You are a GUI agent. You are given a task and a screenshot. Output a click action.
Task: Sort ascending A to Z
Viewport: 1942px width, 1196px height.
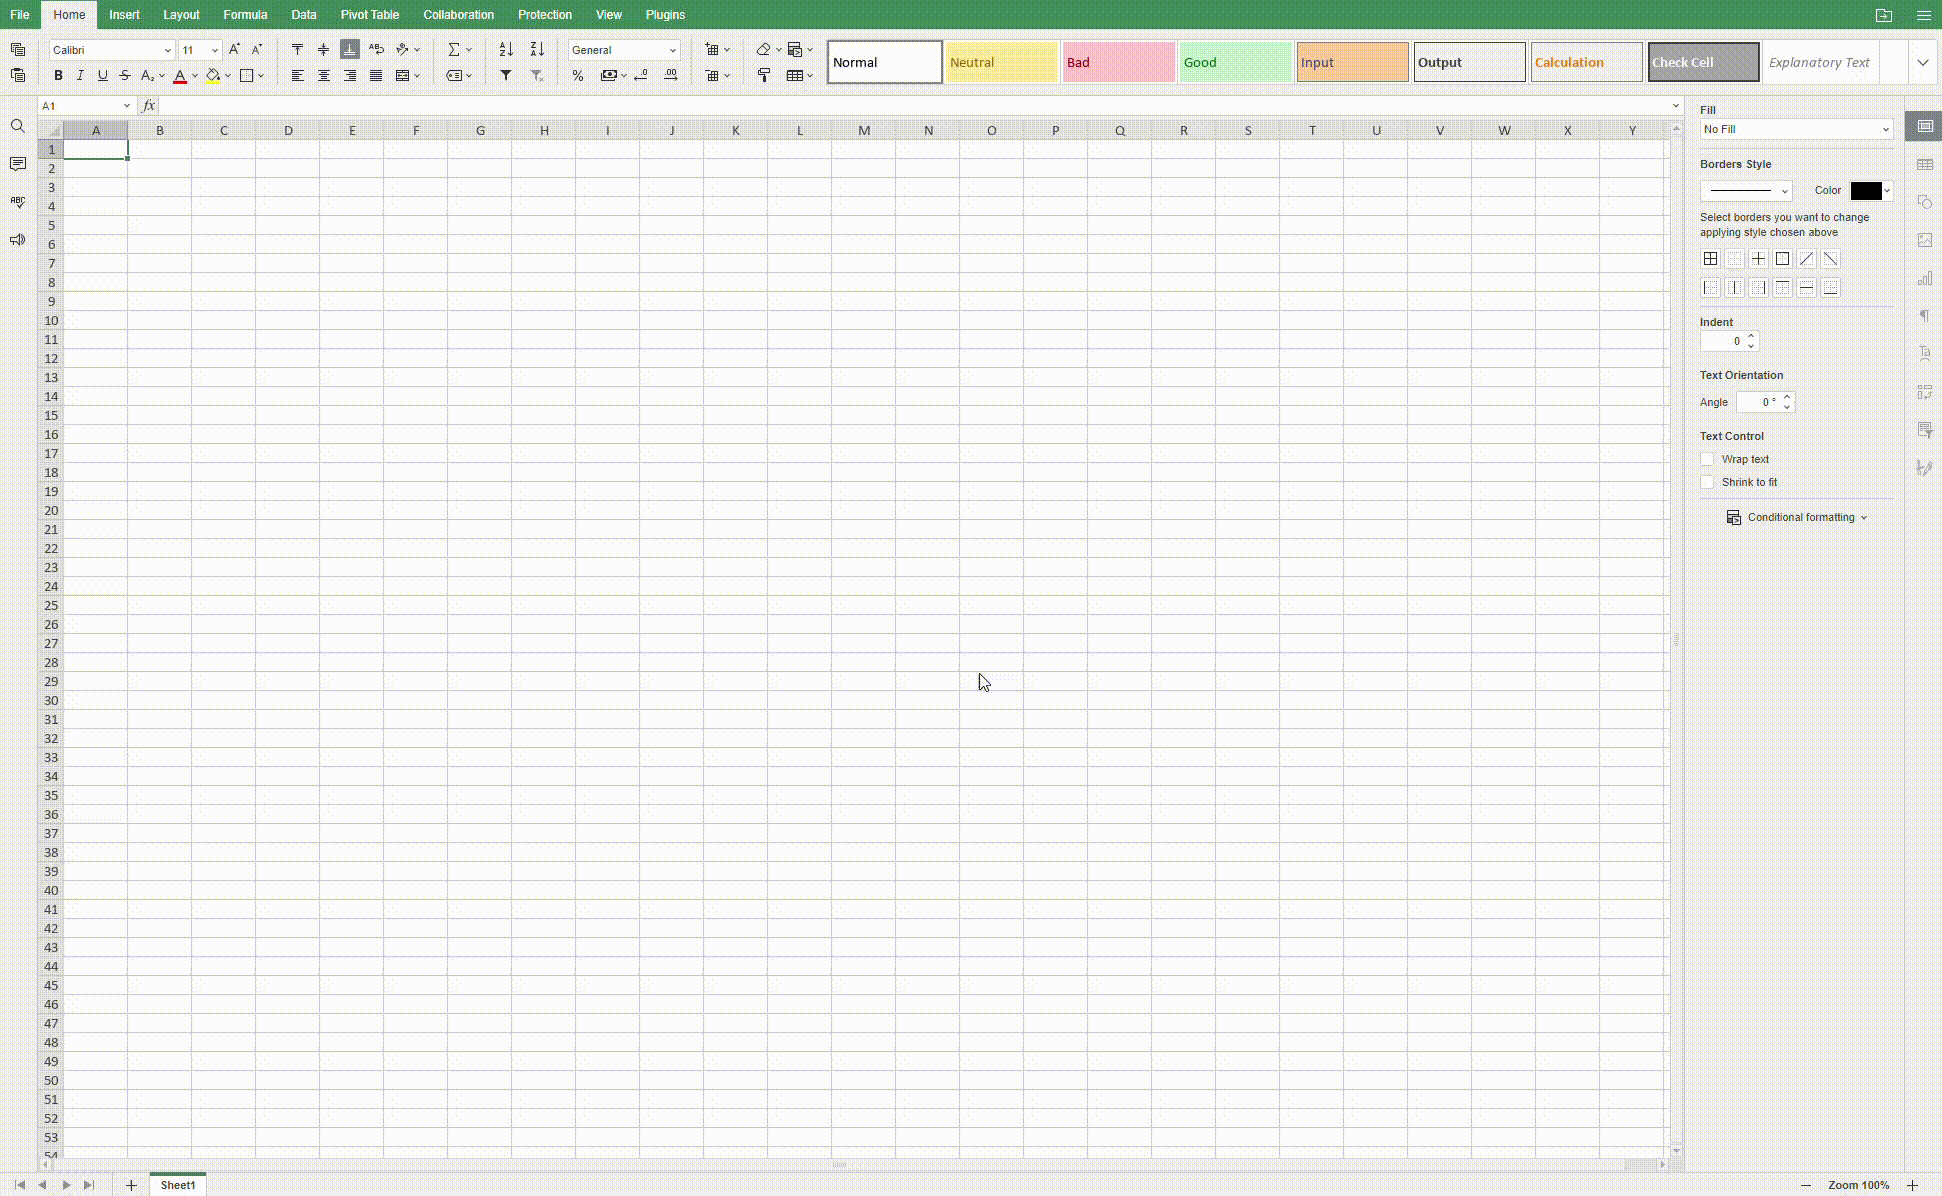506,49
